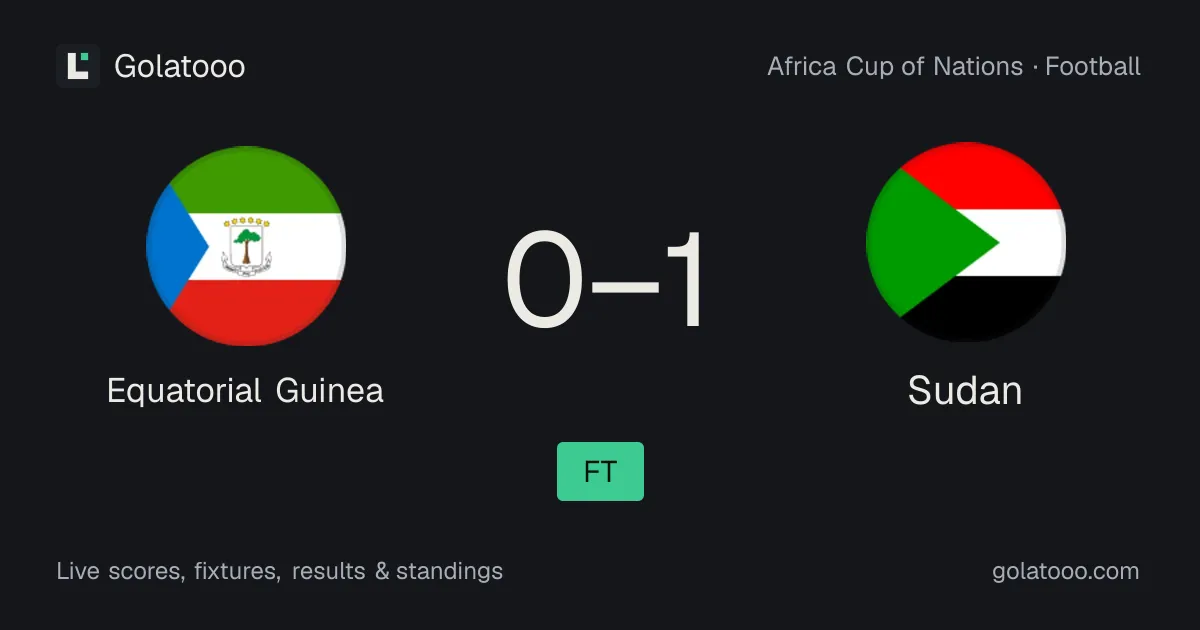Viewport: 1200px width, 630px height.
Task: Open the Sudan team name
Action: [x=965, y=390]
